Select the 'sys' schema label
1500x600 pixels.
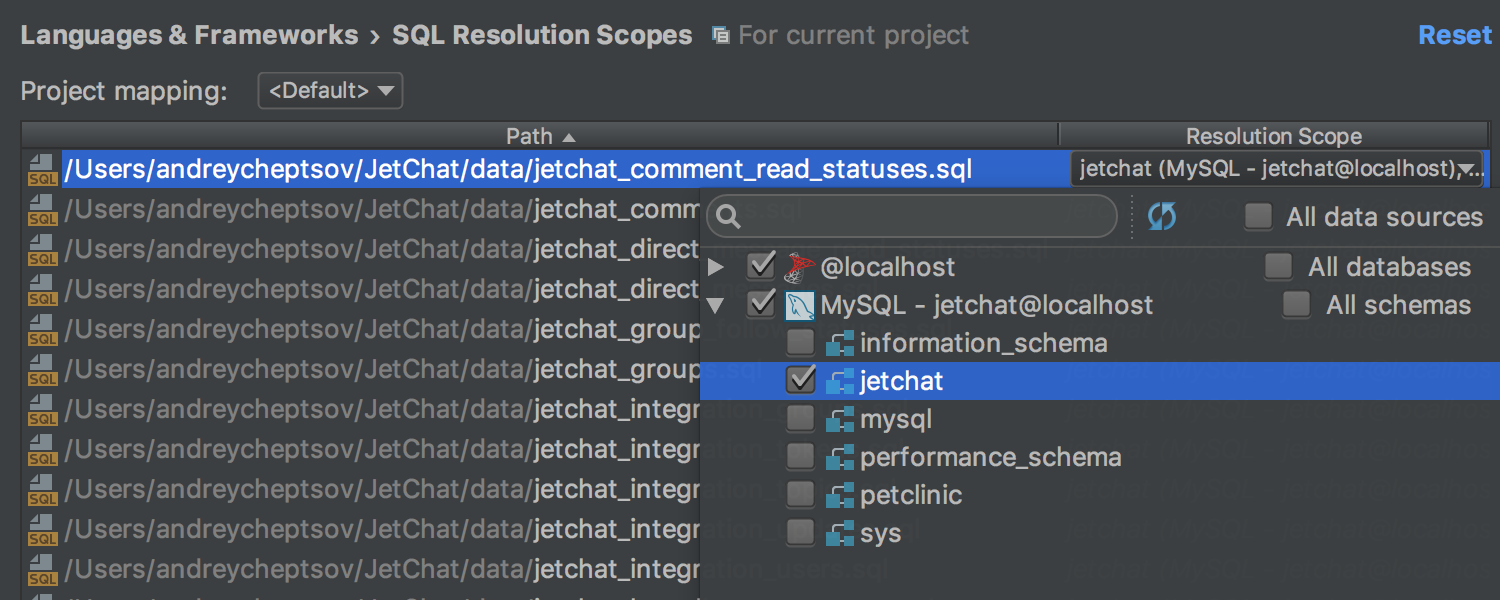coord(881,534)
